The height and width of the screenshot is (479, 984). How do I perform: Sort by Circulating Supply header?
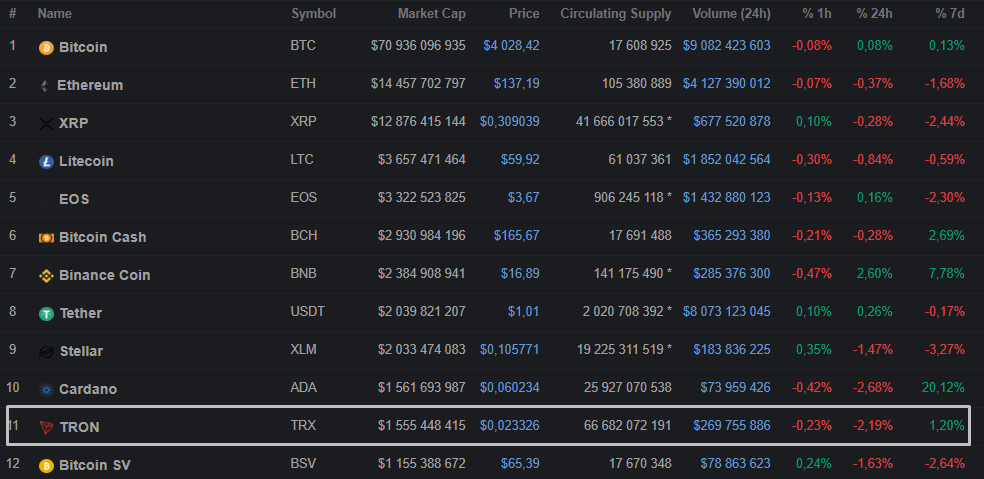[615, 14]
